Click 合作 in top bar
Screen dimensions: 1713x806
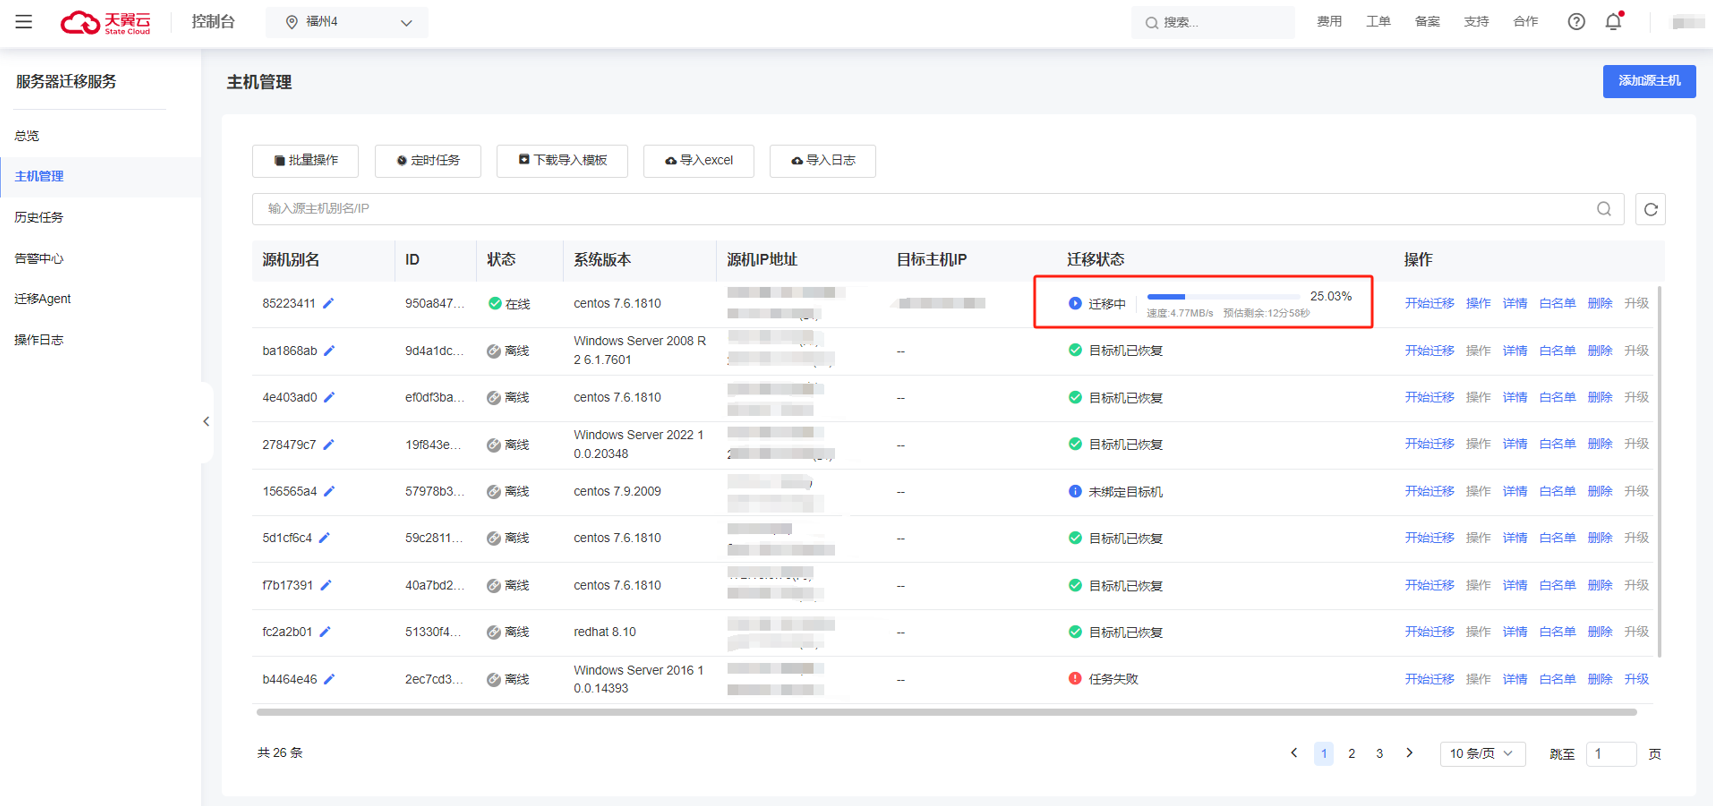[1525, 21]
